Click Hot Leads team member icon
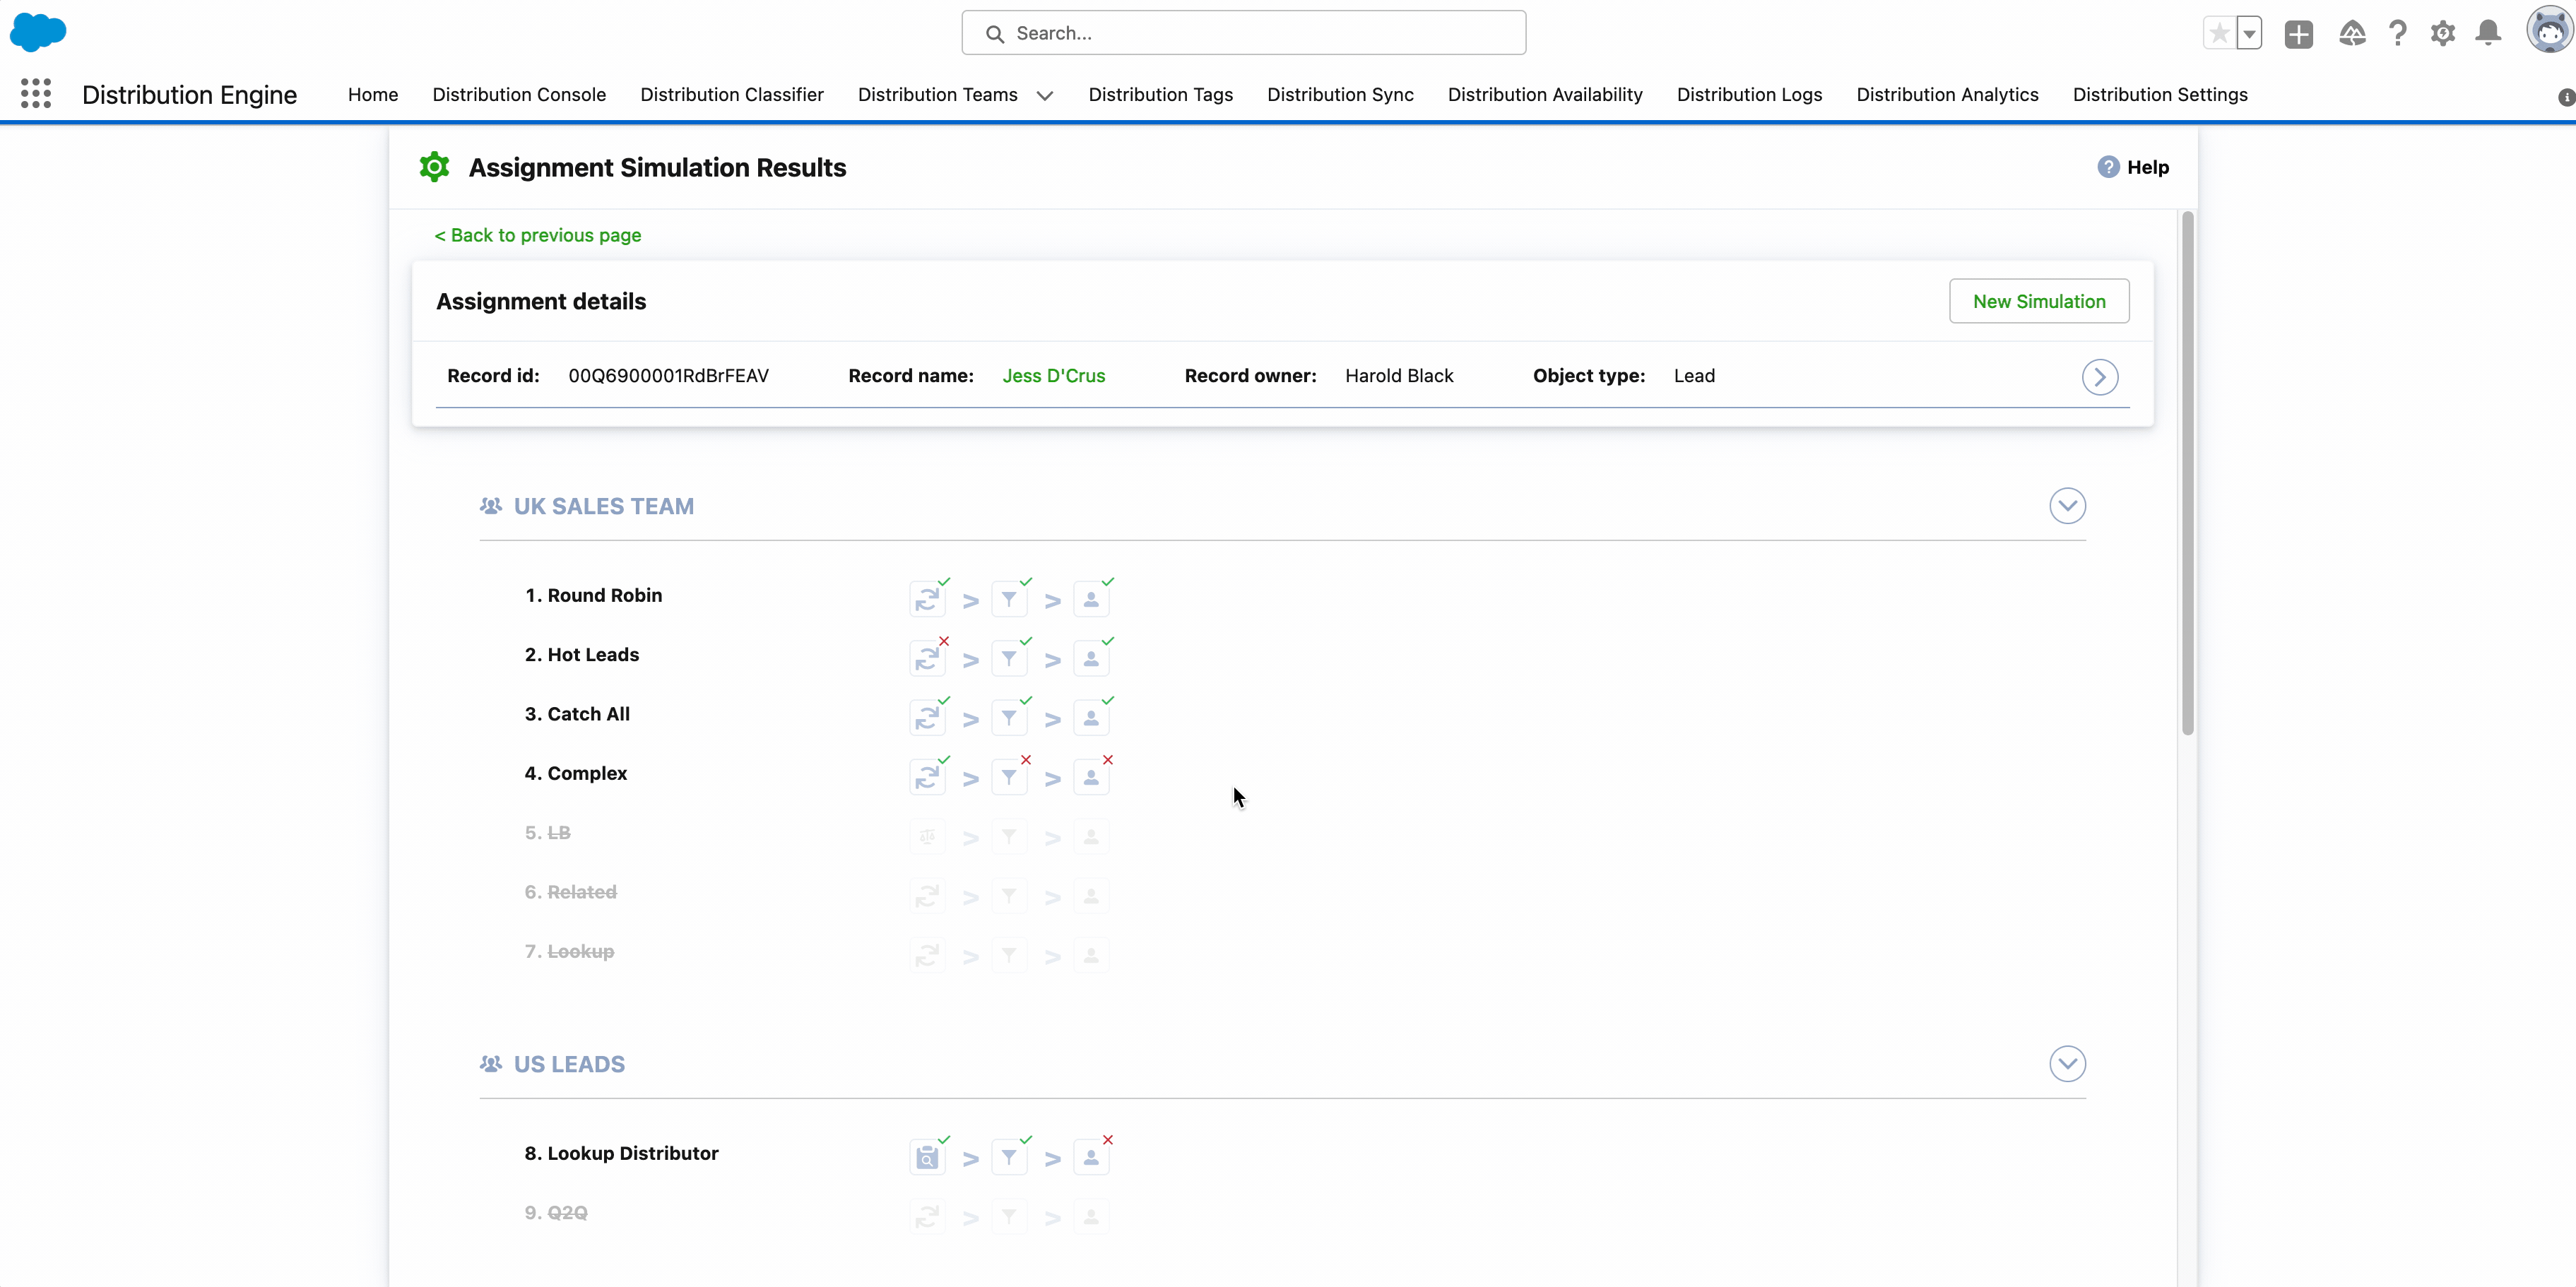The image size is (2576, 1287). (1091, 658)
